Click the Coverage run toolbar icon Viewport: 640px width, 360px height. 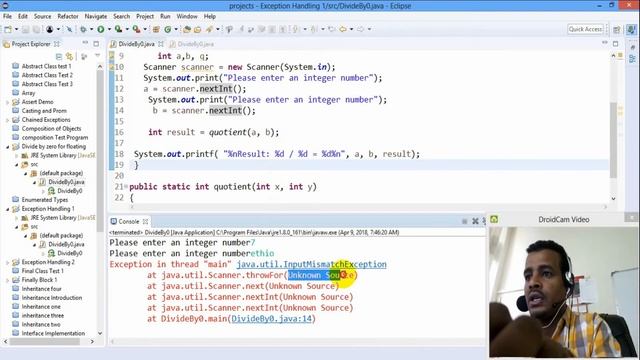[118, 29]
